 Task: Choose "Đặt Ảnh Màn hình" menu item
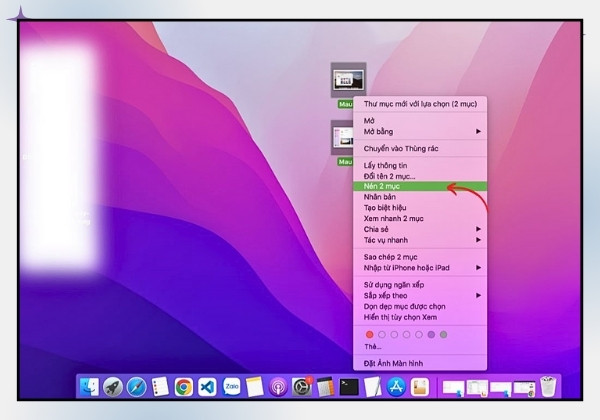tap(420, 363)
